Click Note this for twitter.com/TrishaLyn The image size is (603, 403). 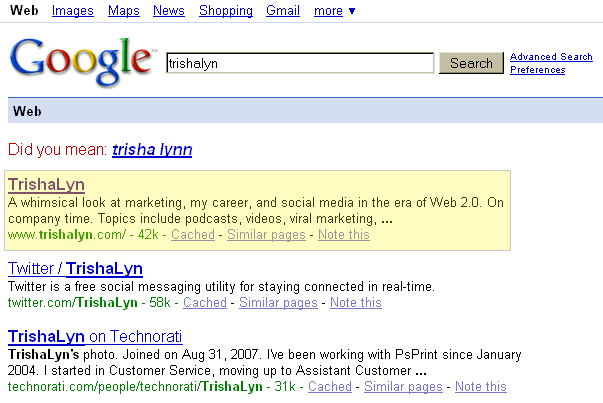click(x=356, y=303)
